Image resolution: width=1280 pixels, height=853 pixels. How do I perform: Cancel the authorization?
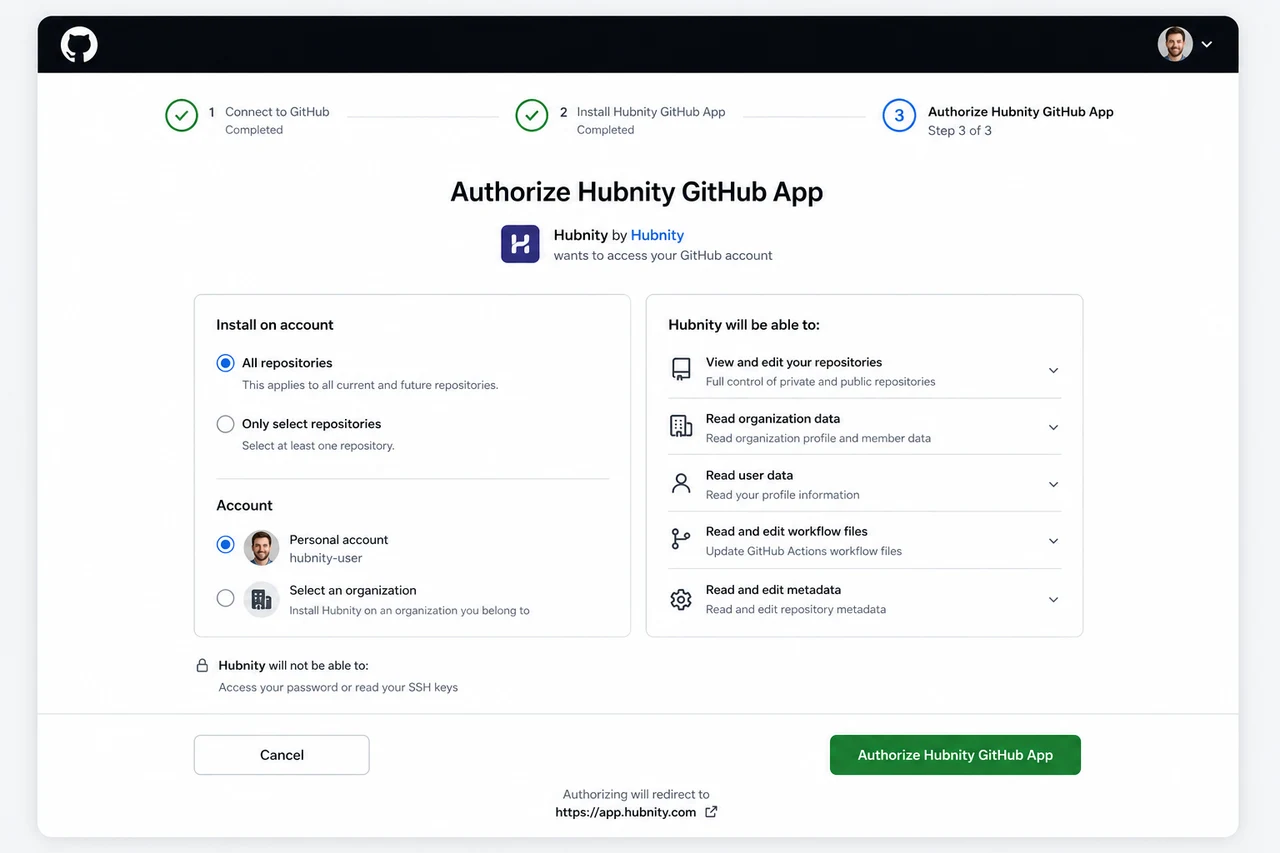point(282,755)
